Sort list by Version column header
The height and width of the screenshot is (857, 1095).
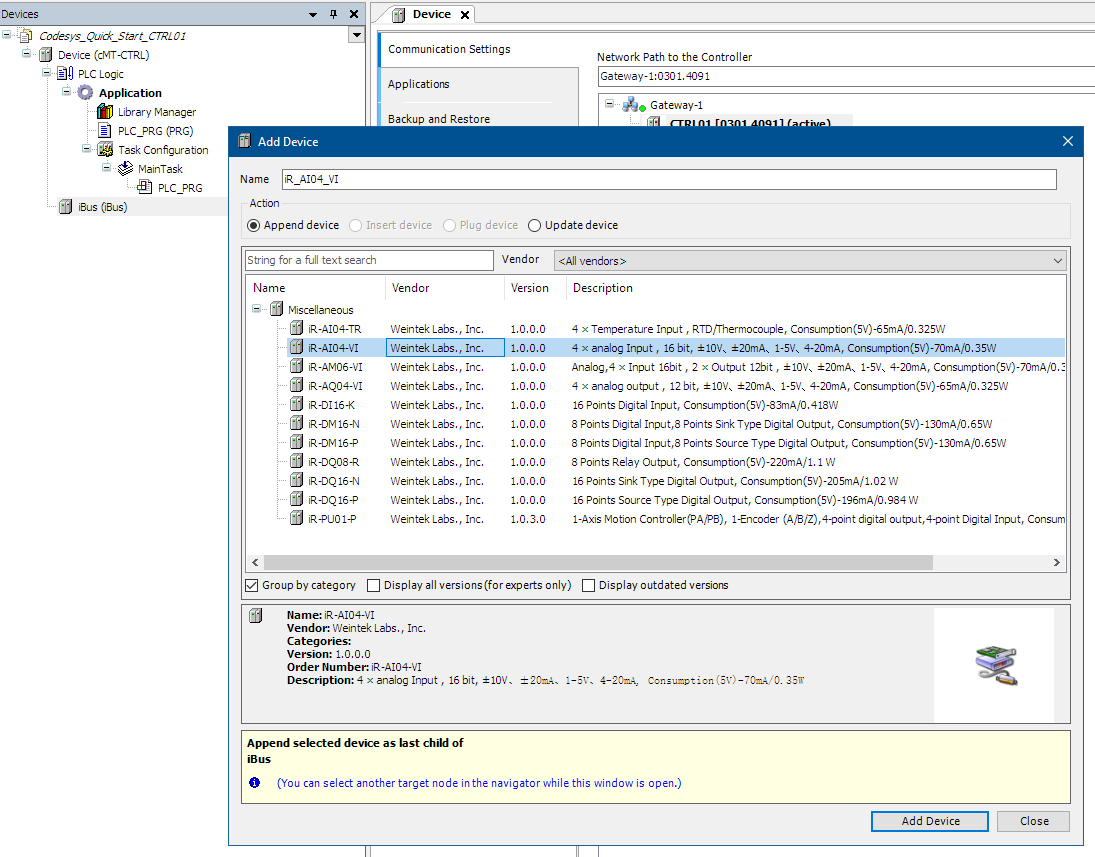529,288
